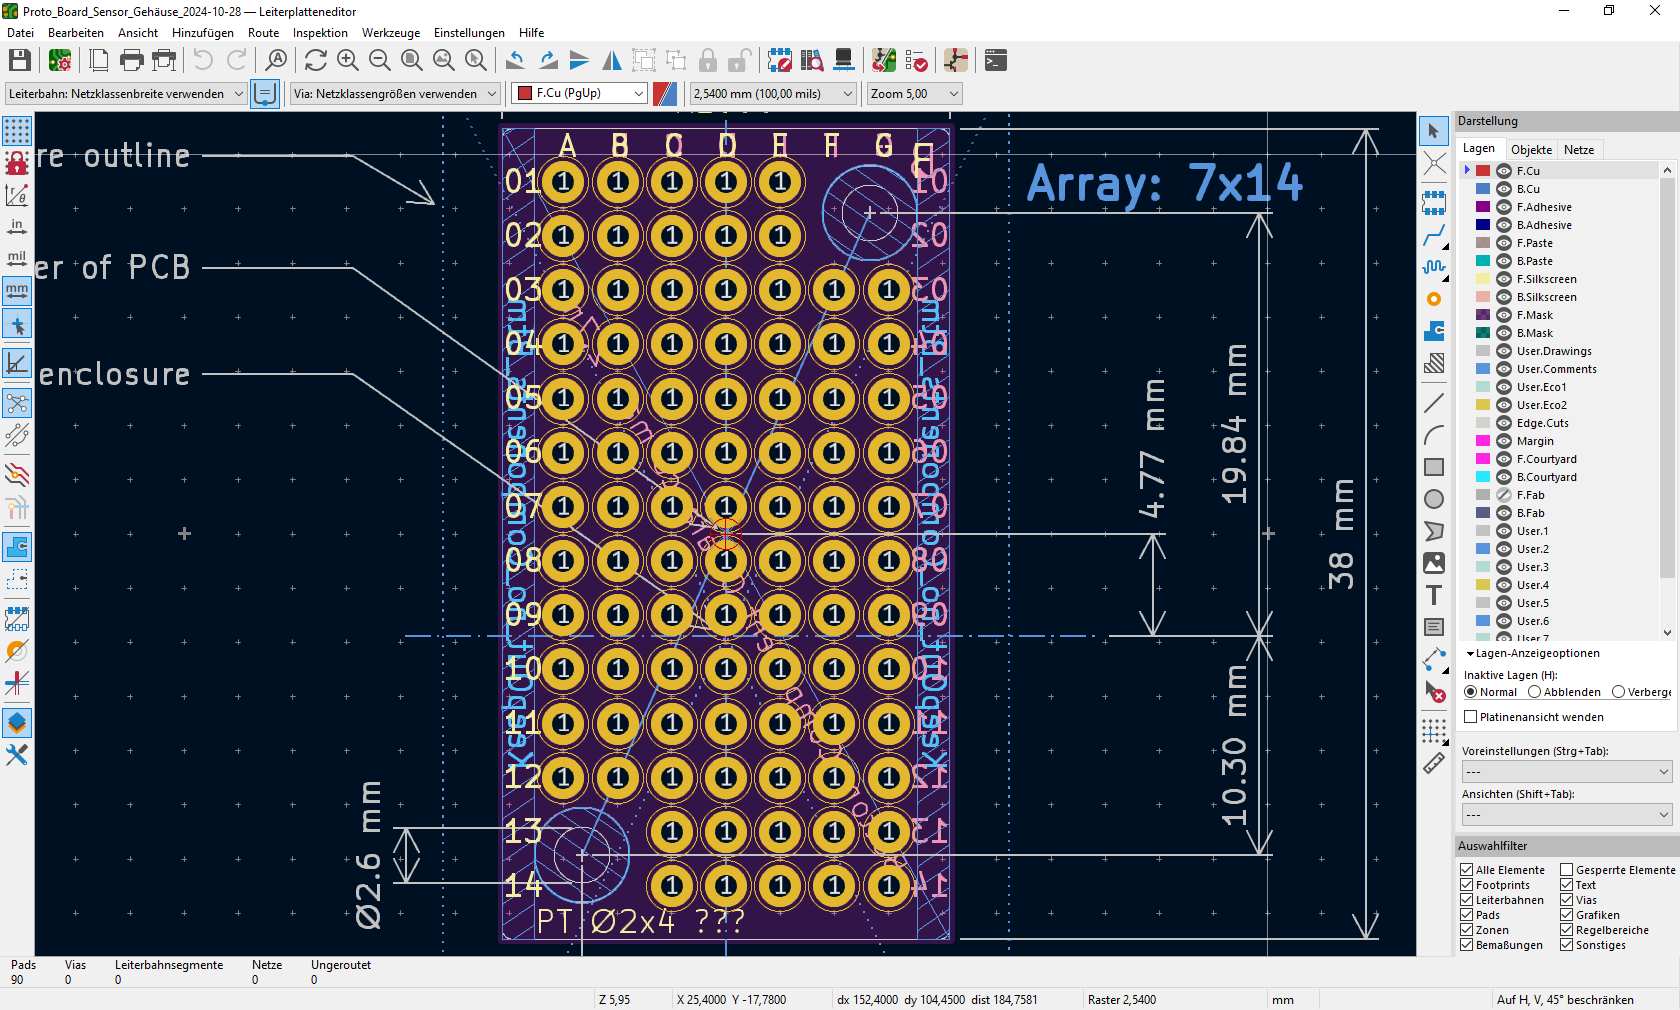The width and height of the screenshot is (1680, 1010).
Task: Open the Route menu
Action: tap(264, 33)
